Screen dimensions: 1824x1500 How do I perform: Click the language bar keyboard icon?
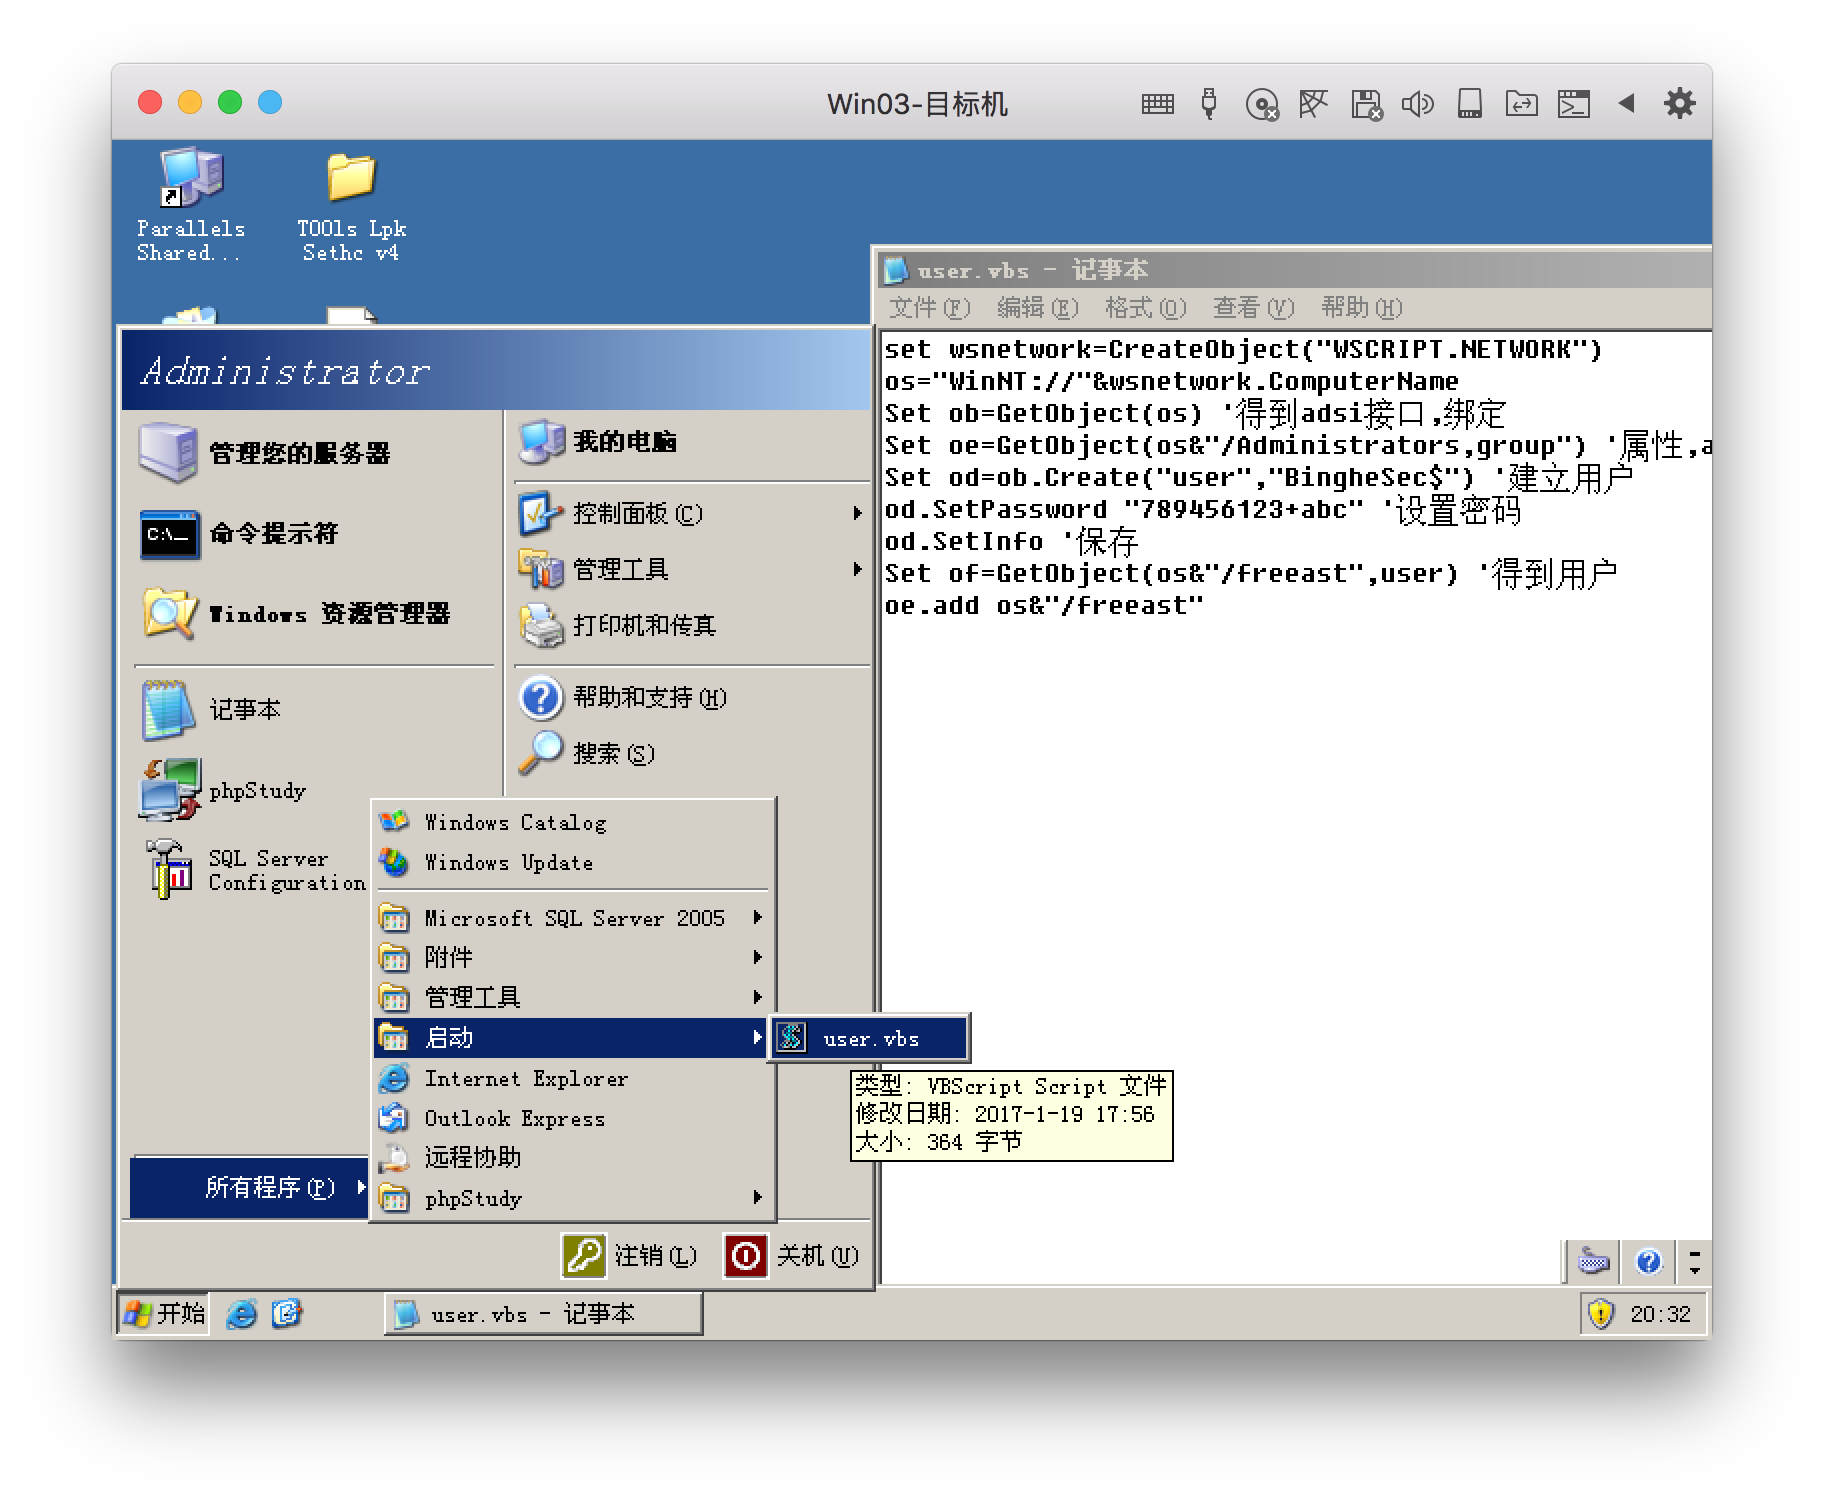1593,1261
